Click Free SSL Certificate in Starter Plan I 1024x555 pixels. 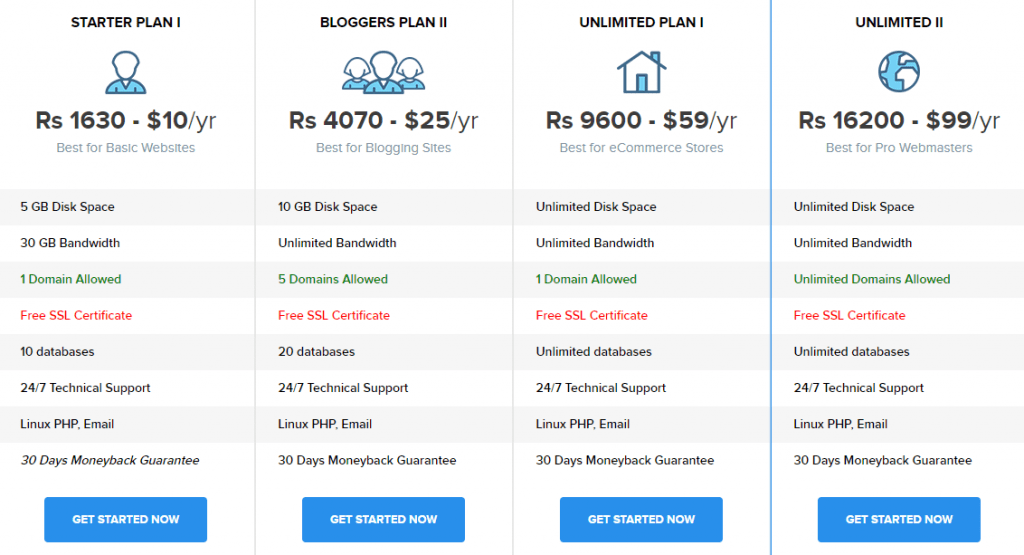point(76,315)
